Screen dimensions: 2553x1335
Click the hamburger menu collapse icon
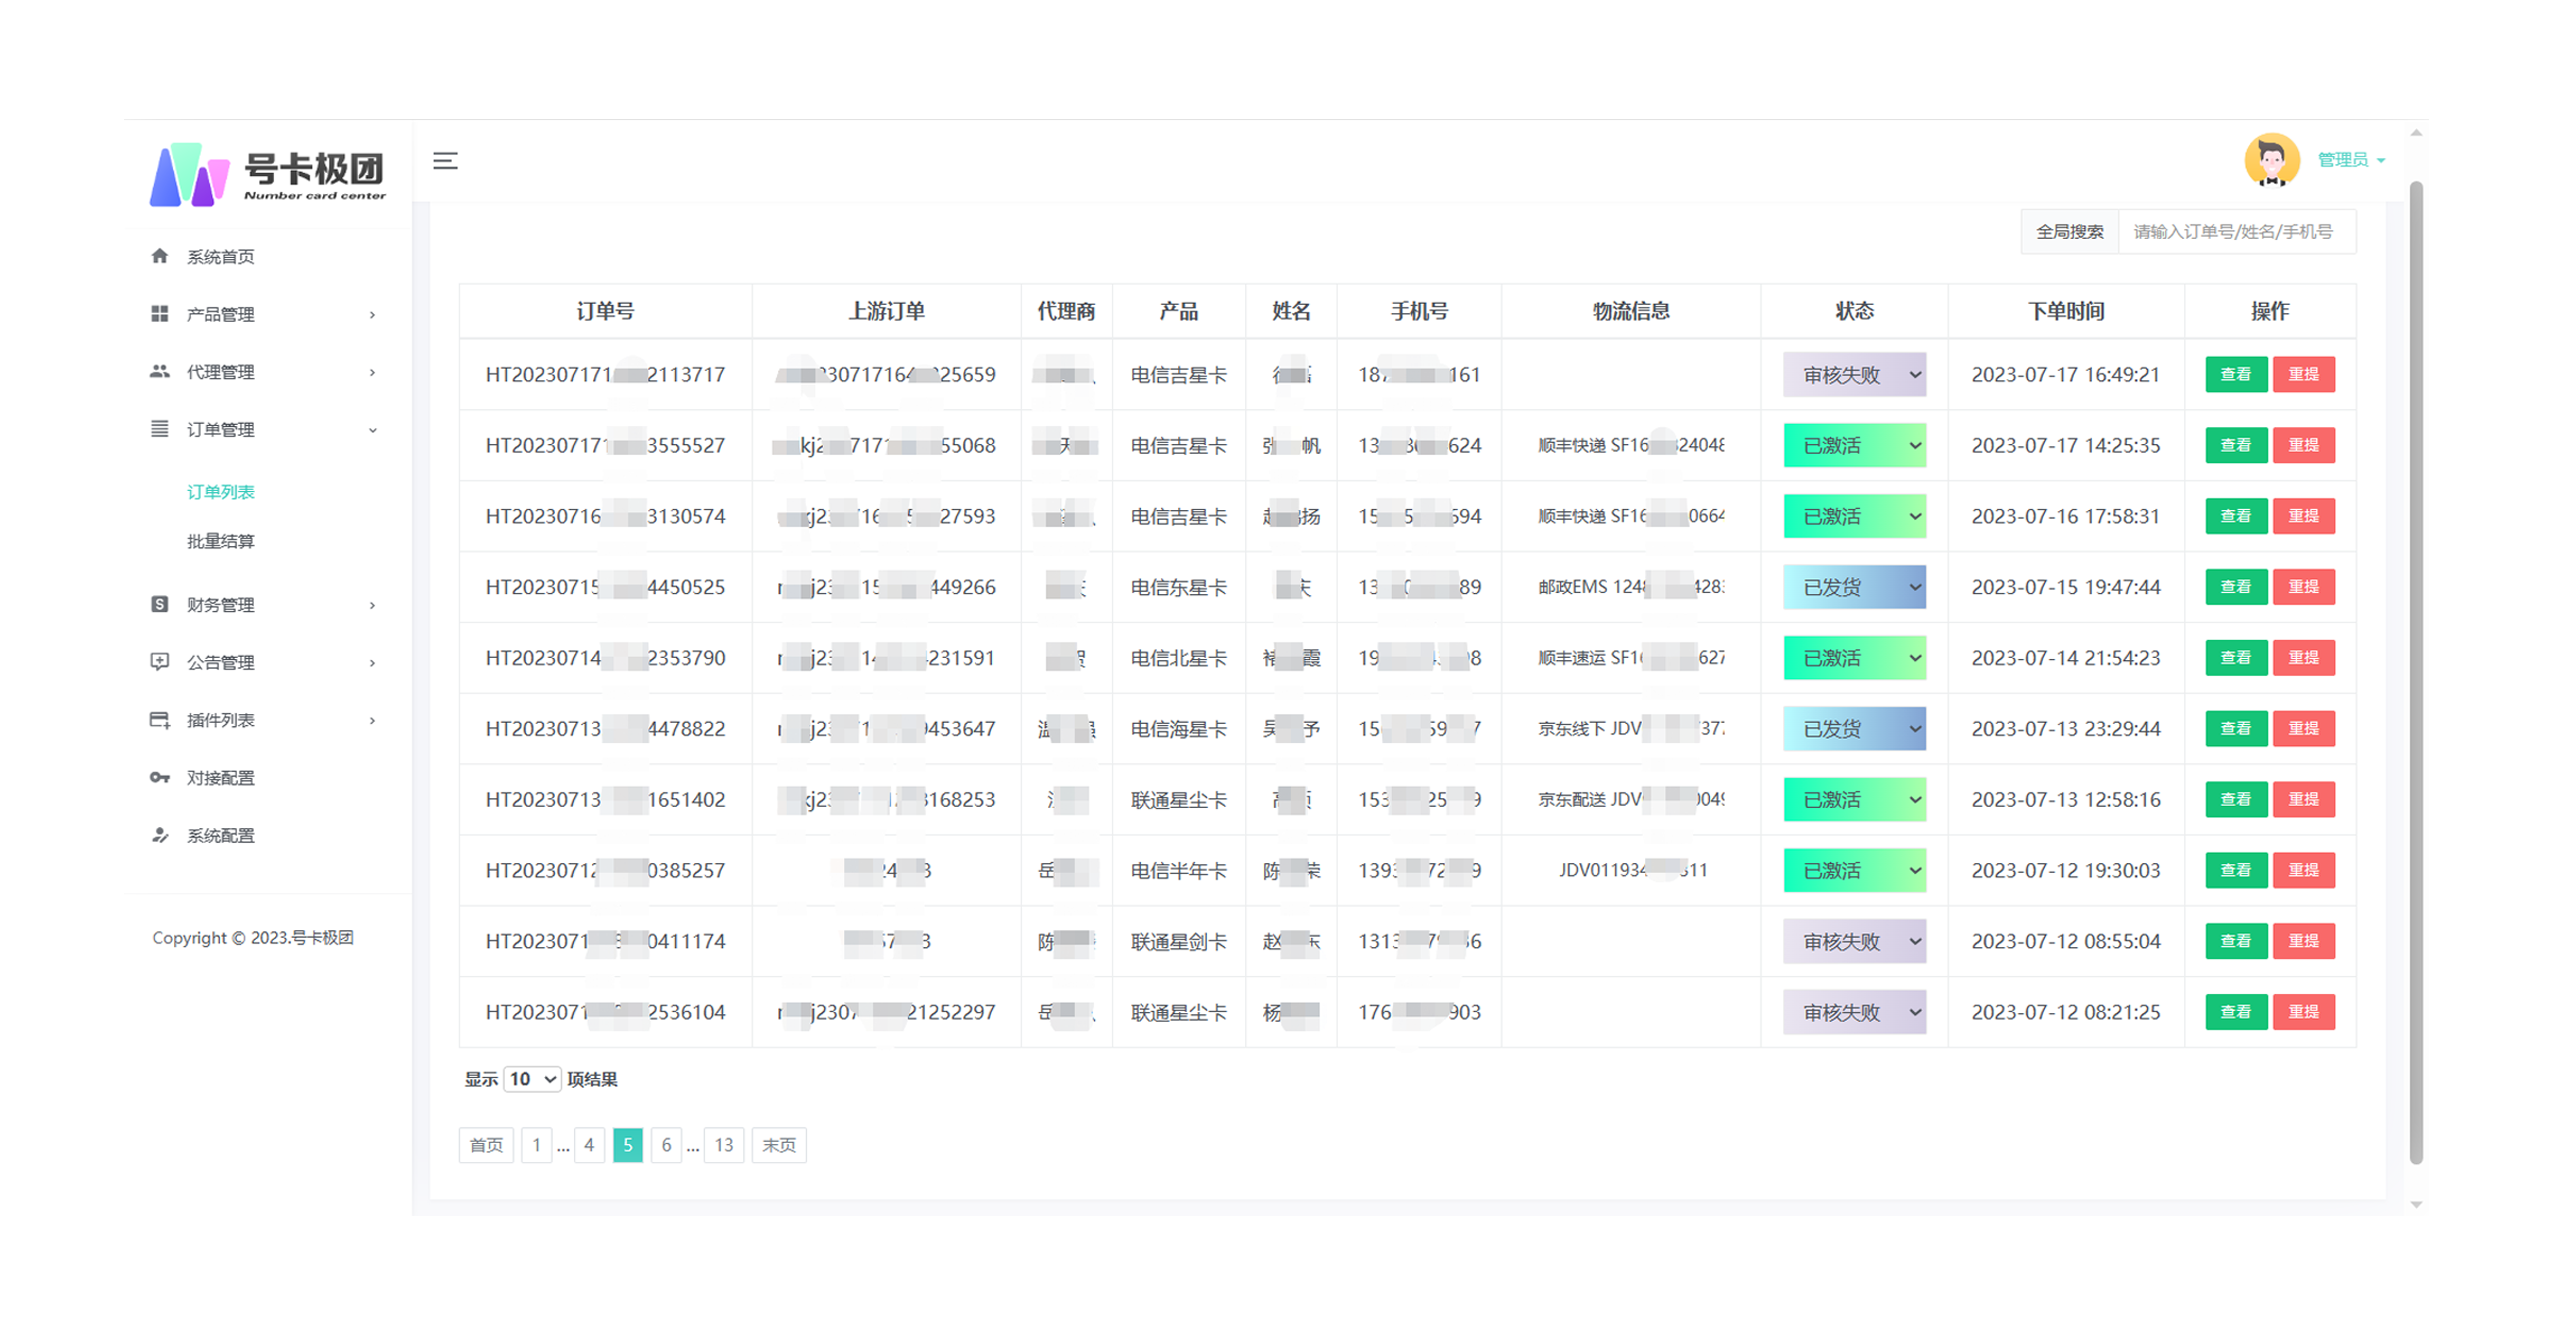pyautogui.click(x=445, y=161)
